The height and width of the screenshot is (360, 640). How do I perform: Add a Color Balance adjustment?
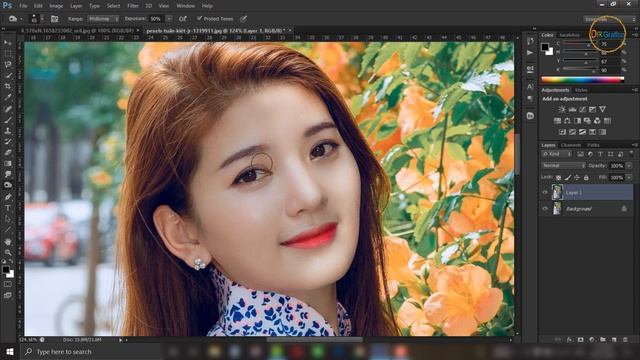pyautogui.click(x=567, y=121)
